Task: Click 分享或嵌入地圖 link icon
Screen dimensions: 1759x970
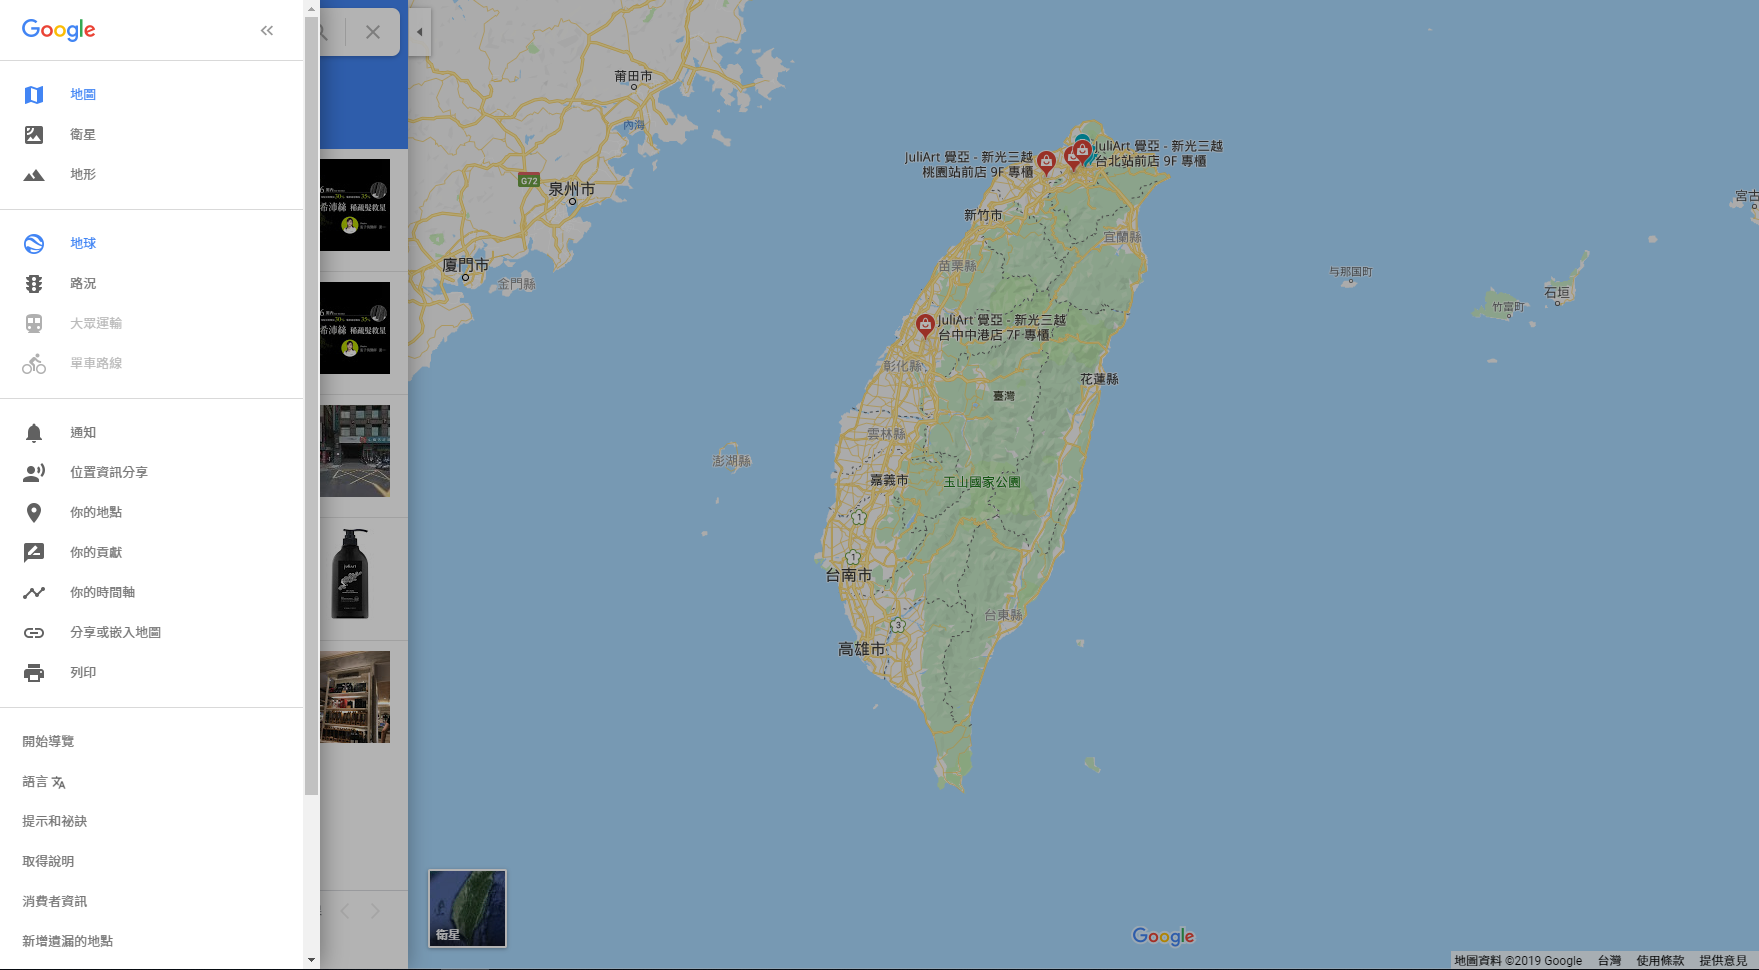Action: pyautogui.click(x=34, y=633)
